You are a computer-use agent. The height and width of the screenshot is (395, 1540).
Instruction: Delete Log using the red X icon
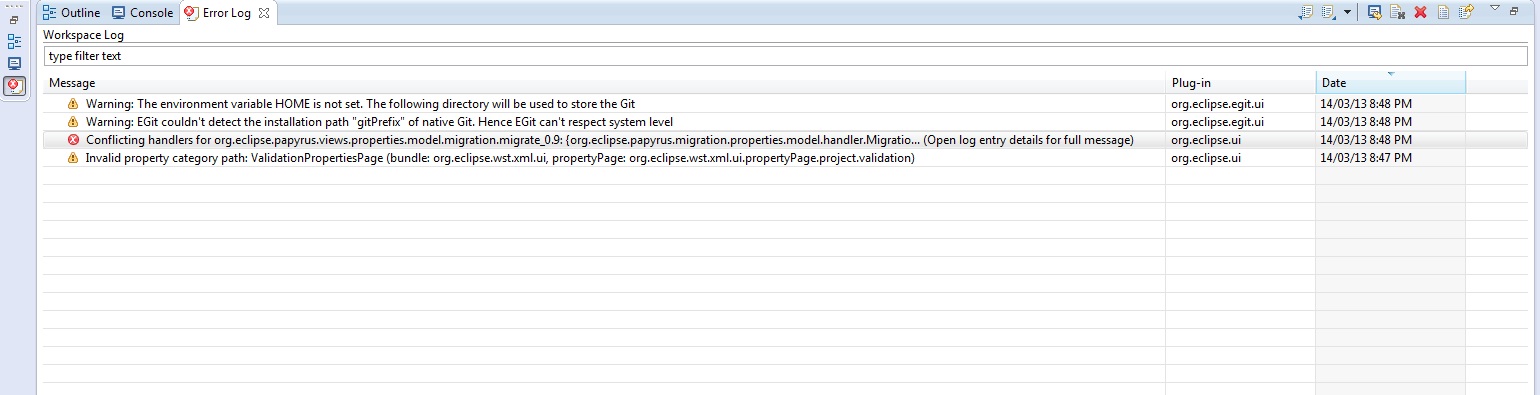pos(1420,12)
